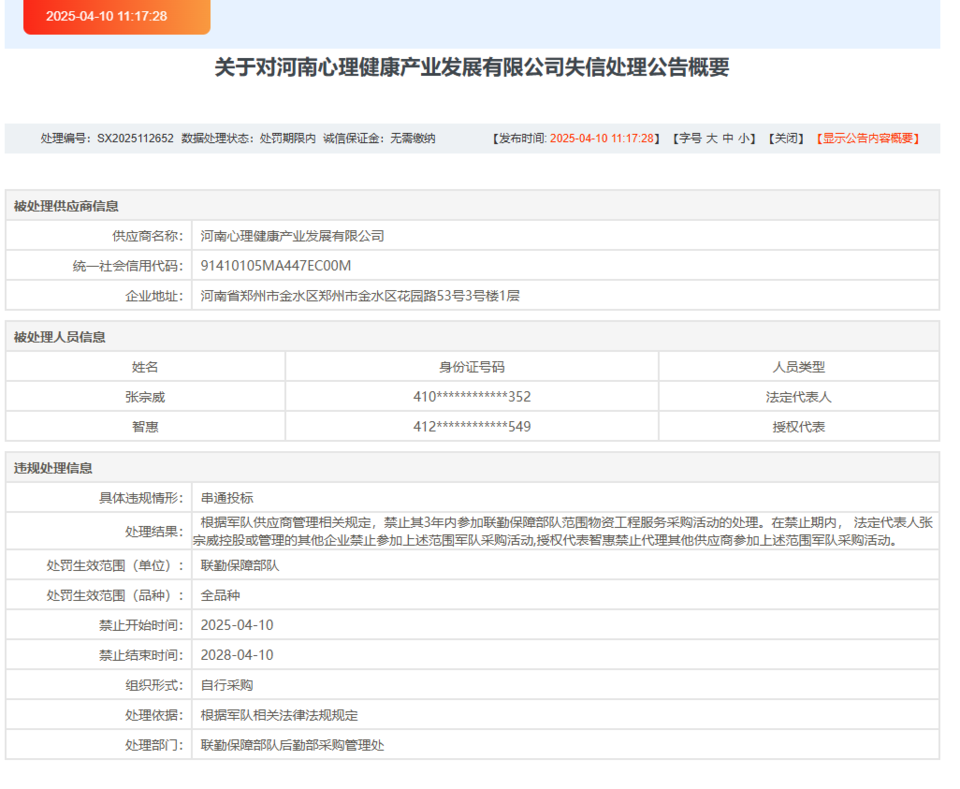
Task: Click the name 张宗威 in personnel table
Action: coord(145,397)
